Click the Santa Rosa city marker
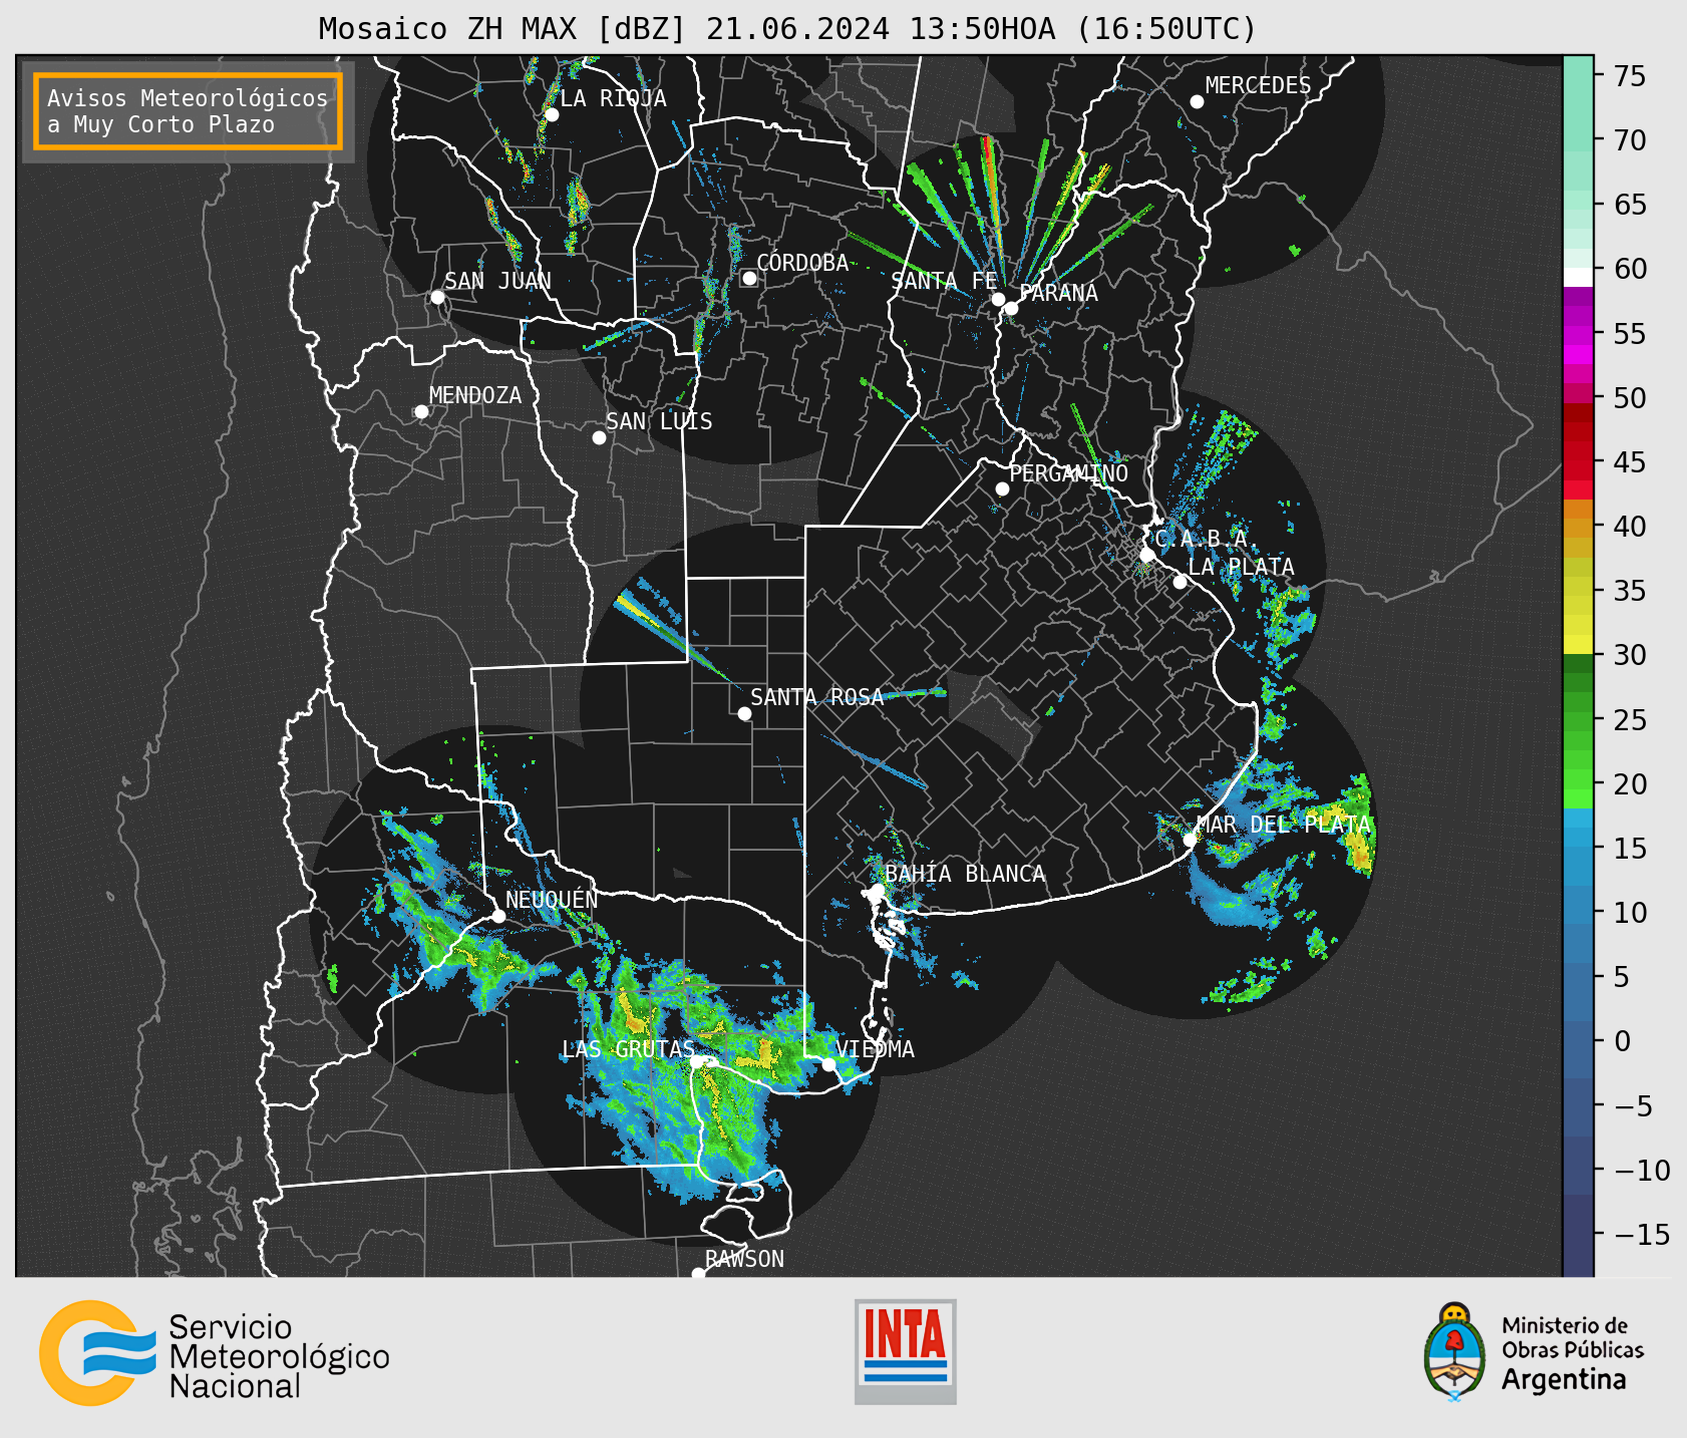This screenshot has width=1687, height=1438. pos(744,713)
